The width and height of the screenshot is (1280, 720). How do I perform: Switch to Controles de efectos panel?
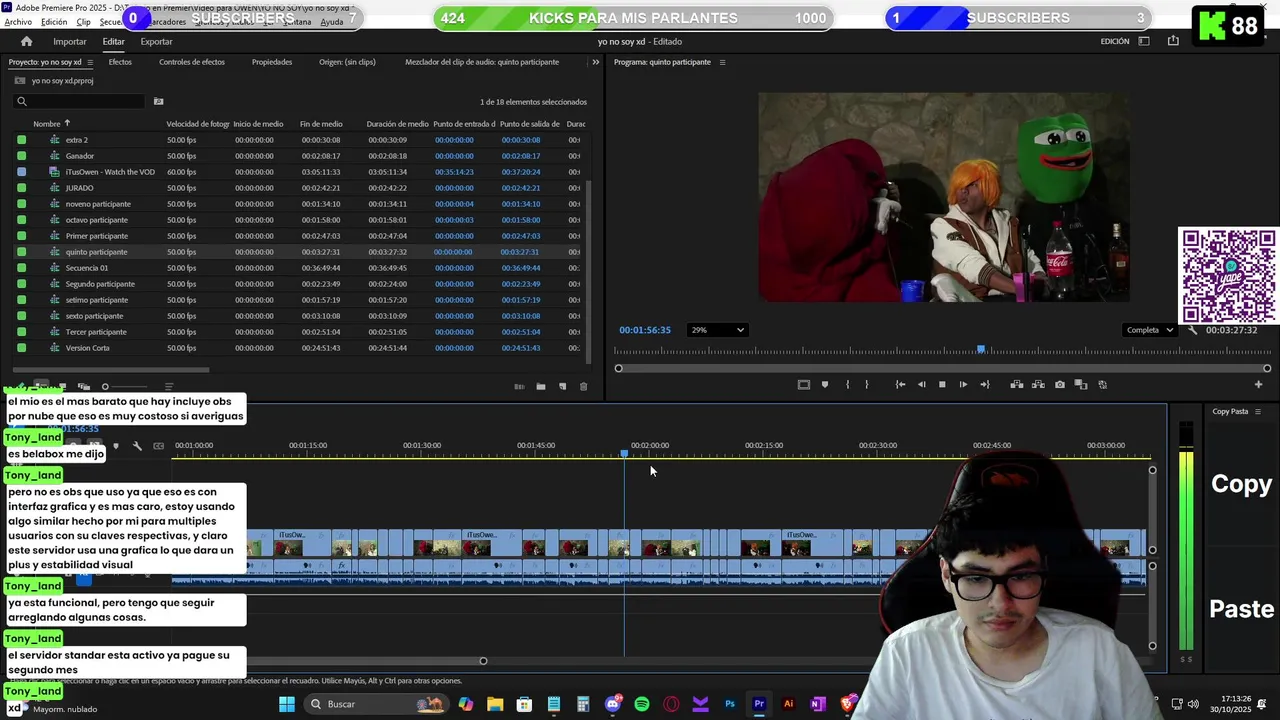click(x=192, y=62)
